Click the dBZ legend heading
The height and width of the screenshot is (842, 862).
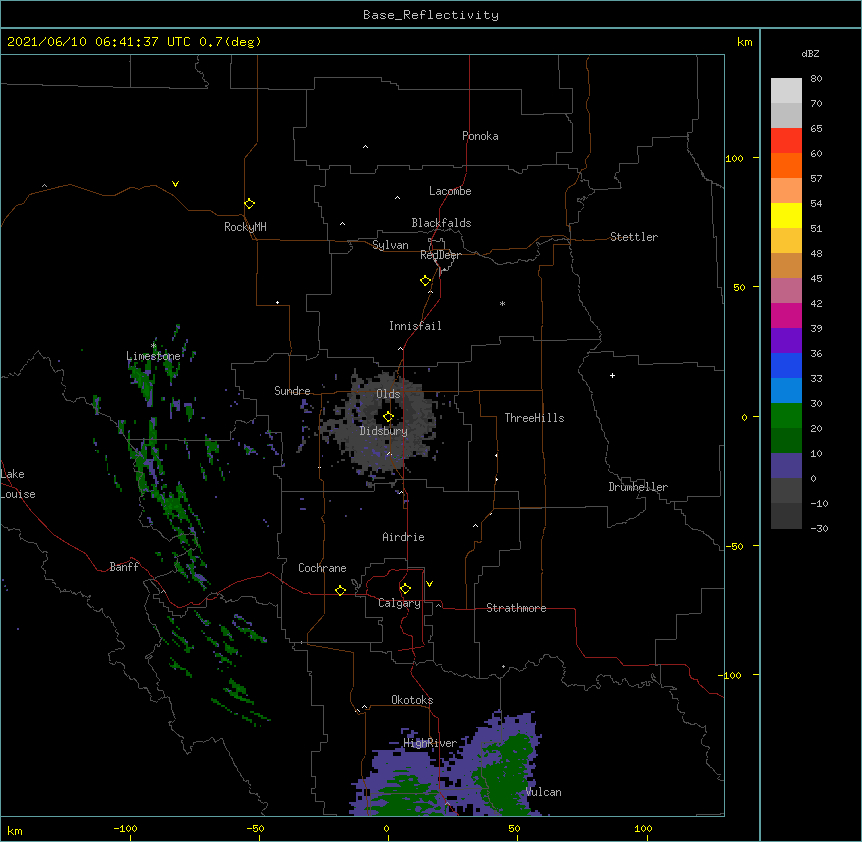(810, 53)
